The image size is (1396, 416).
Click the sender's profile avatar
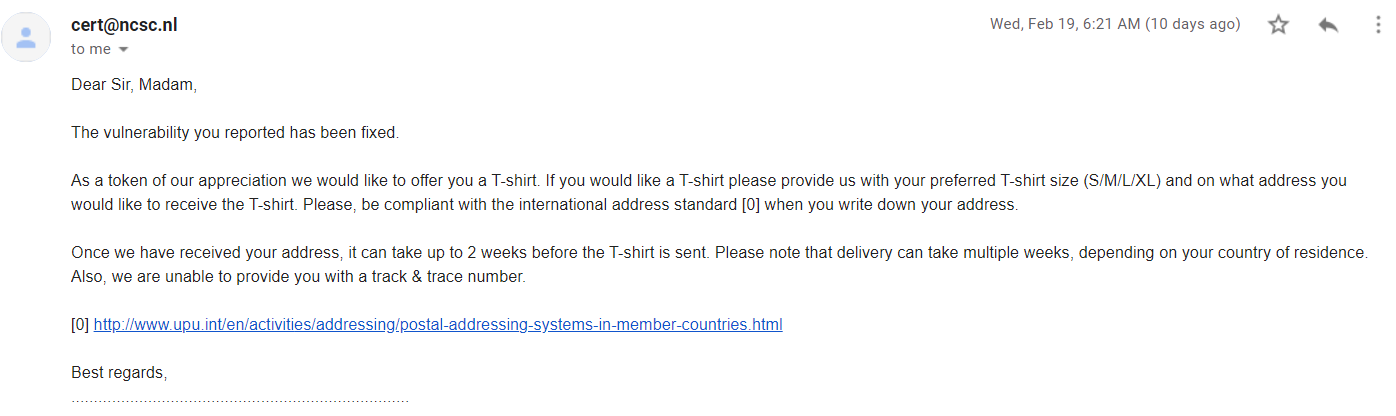tap(27, 37)
